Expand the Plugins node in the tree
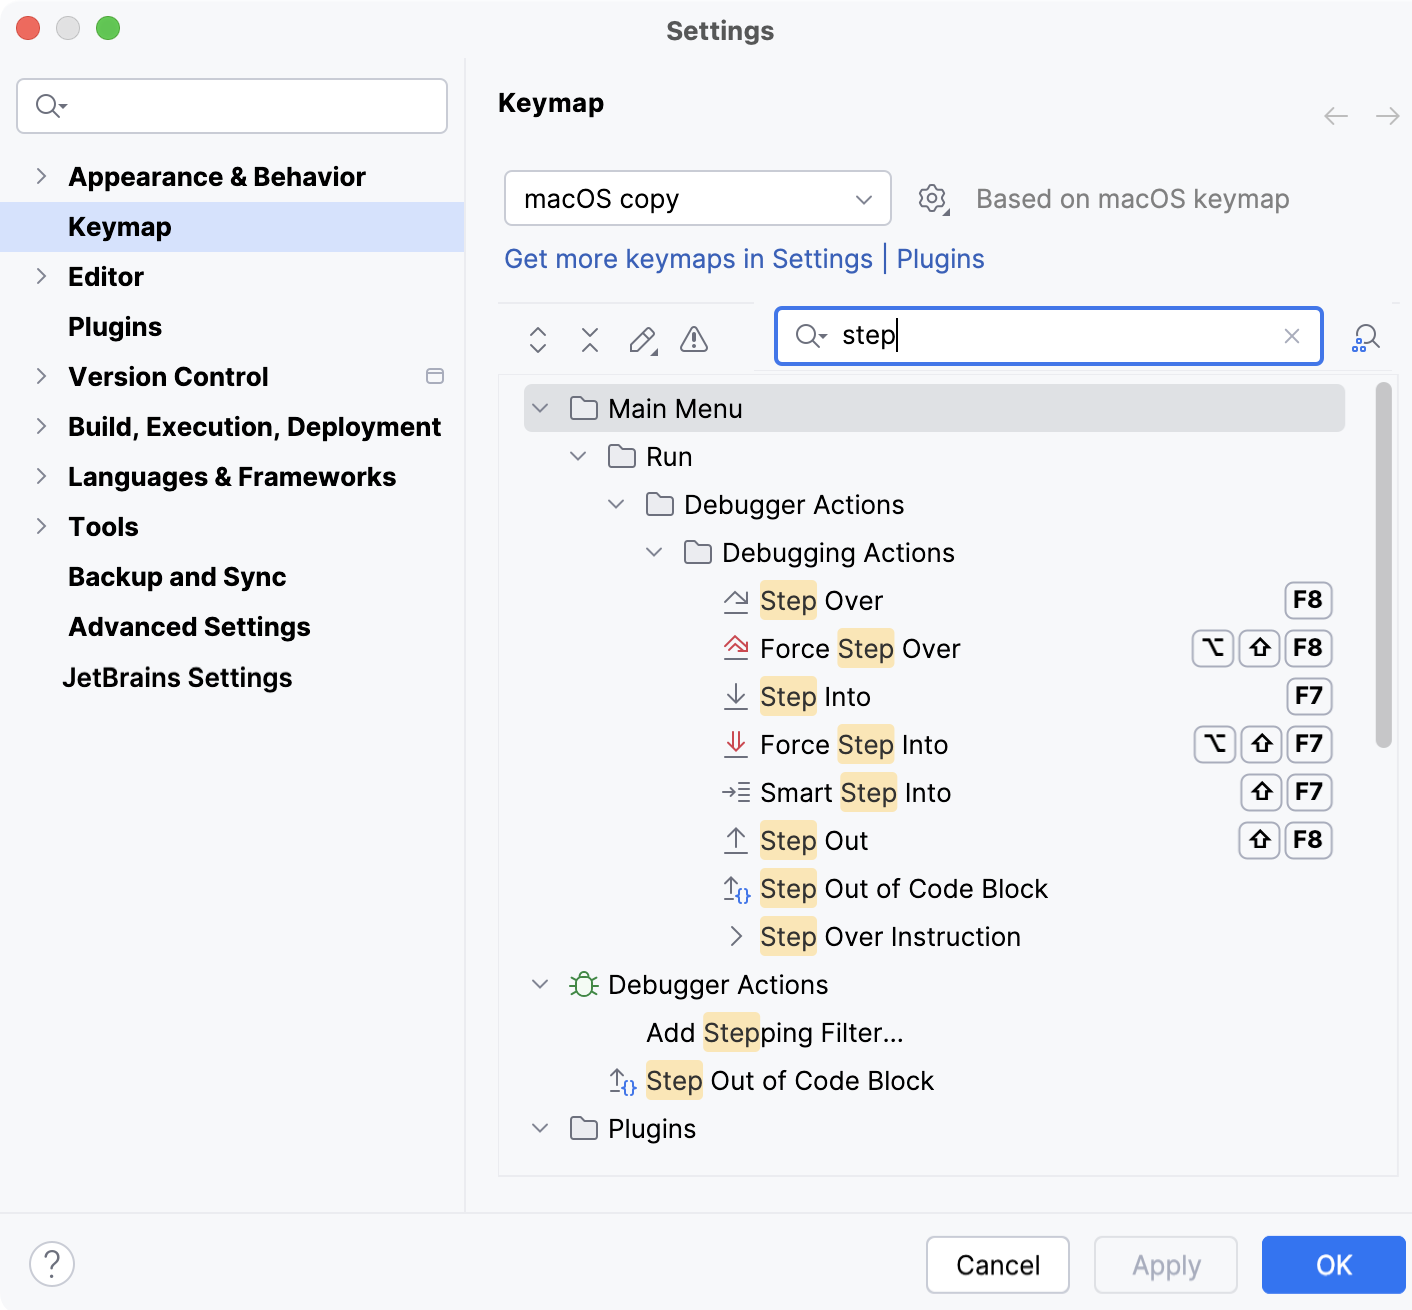The image size is (1412, 1310). pyautogui.click(x=540, y=1128)
